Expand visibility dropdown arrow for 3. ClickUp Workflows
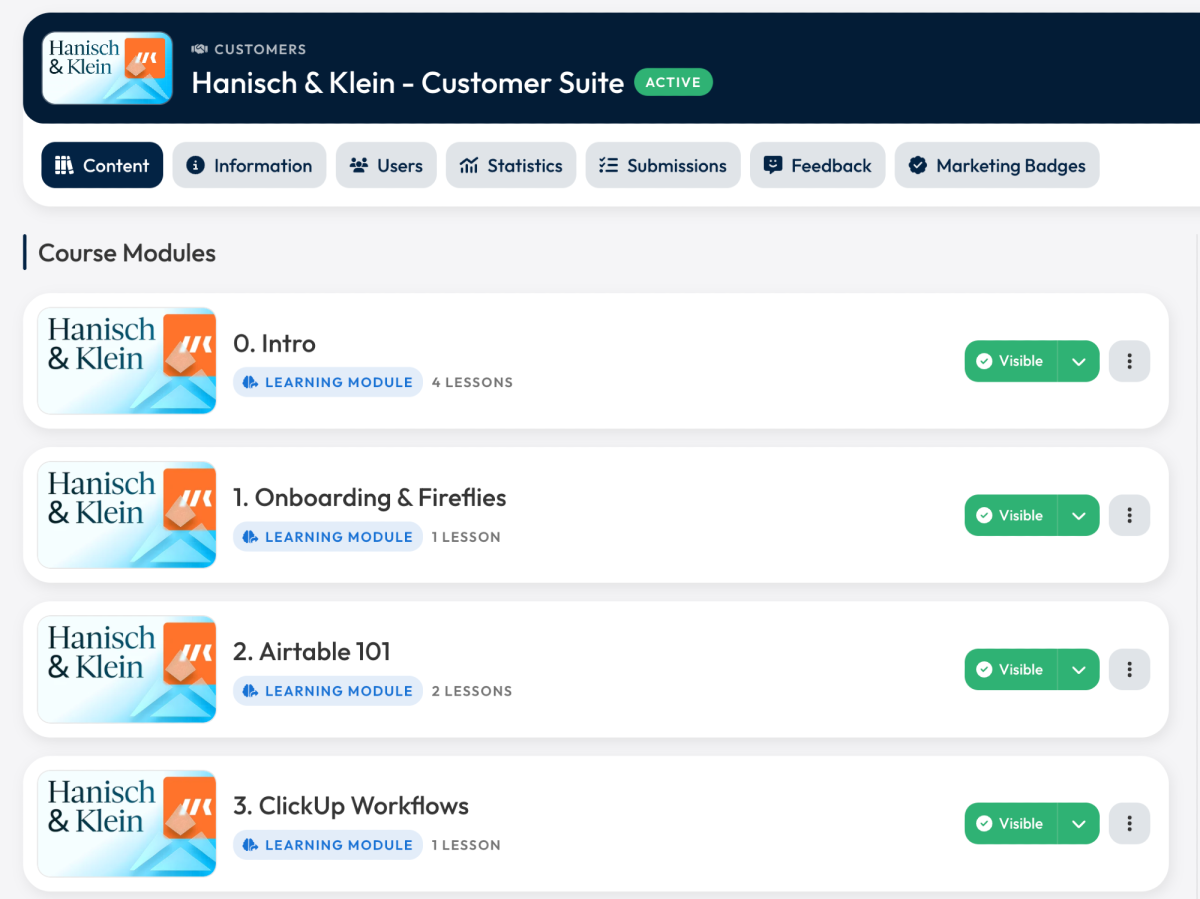Image resolution: width=1200 pixels, height=899 pixels. pyautogui.click(x=1079, y=823)
